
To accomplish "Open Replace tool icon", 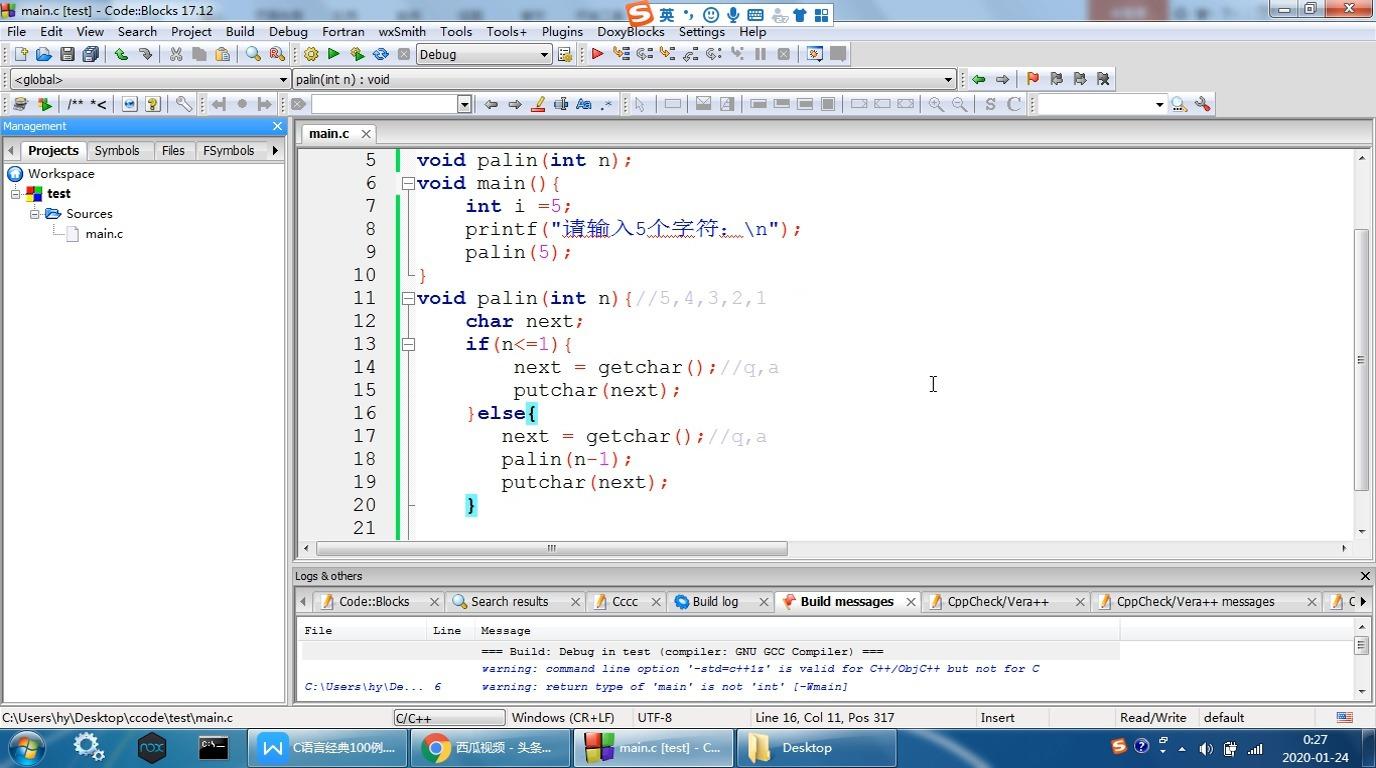I will [277, 54].
